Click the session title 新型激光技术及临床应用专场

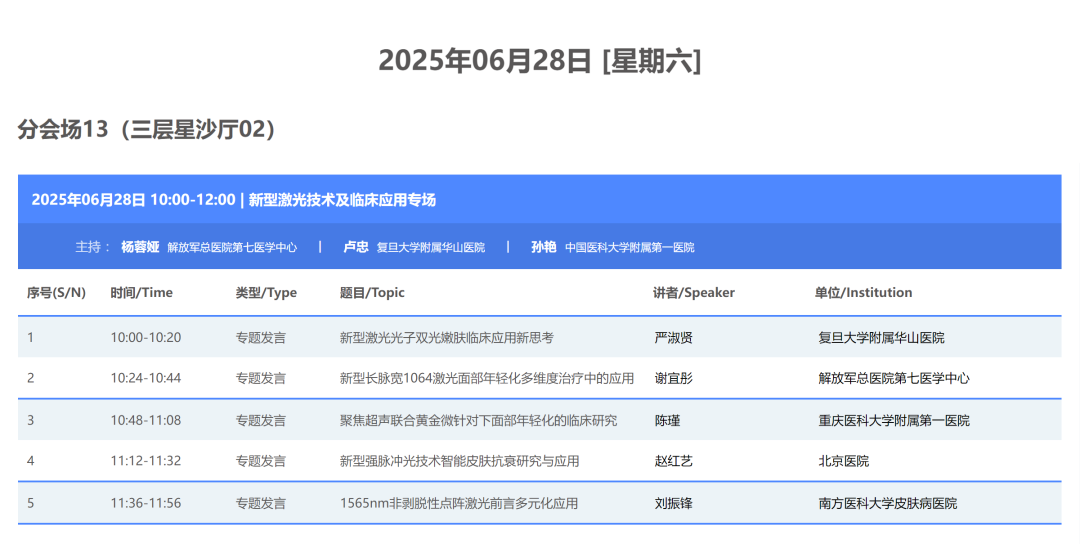[342, 200]
